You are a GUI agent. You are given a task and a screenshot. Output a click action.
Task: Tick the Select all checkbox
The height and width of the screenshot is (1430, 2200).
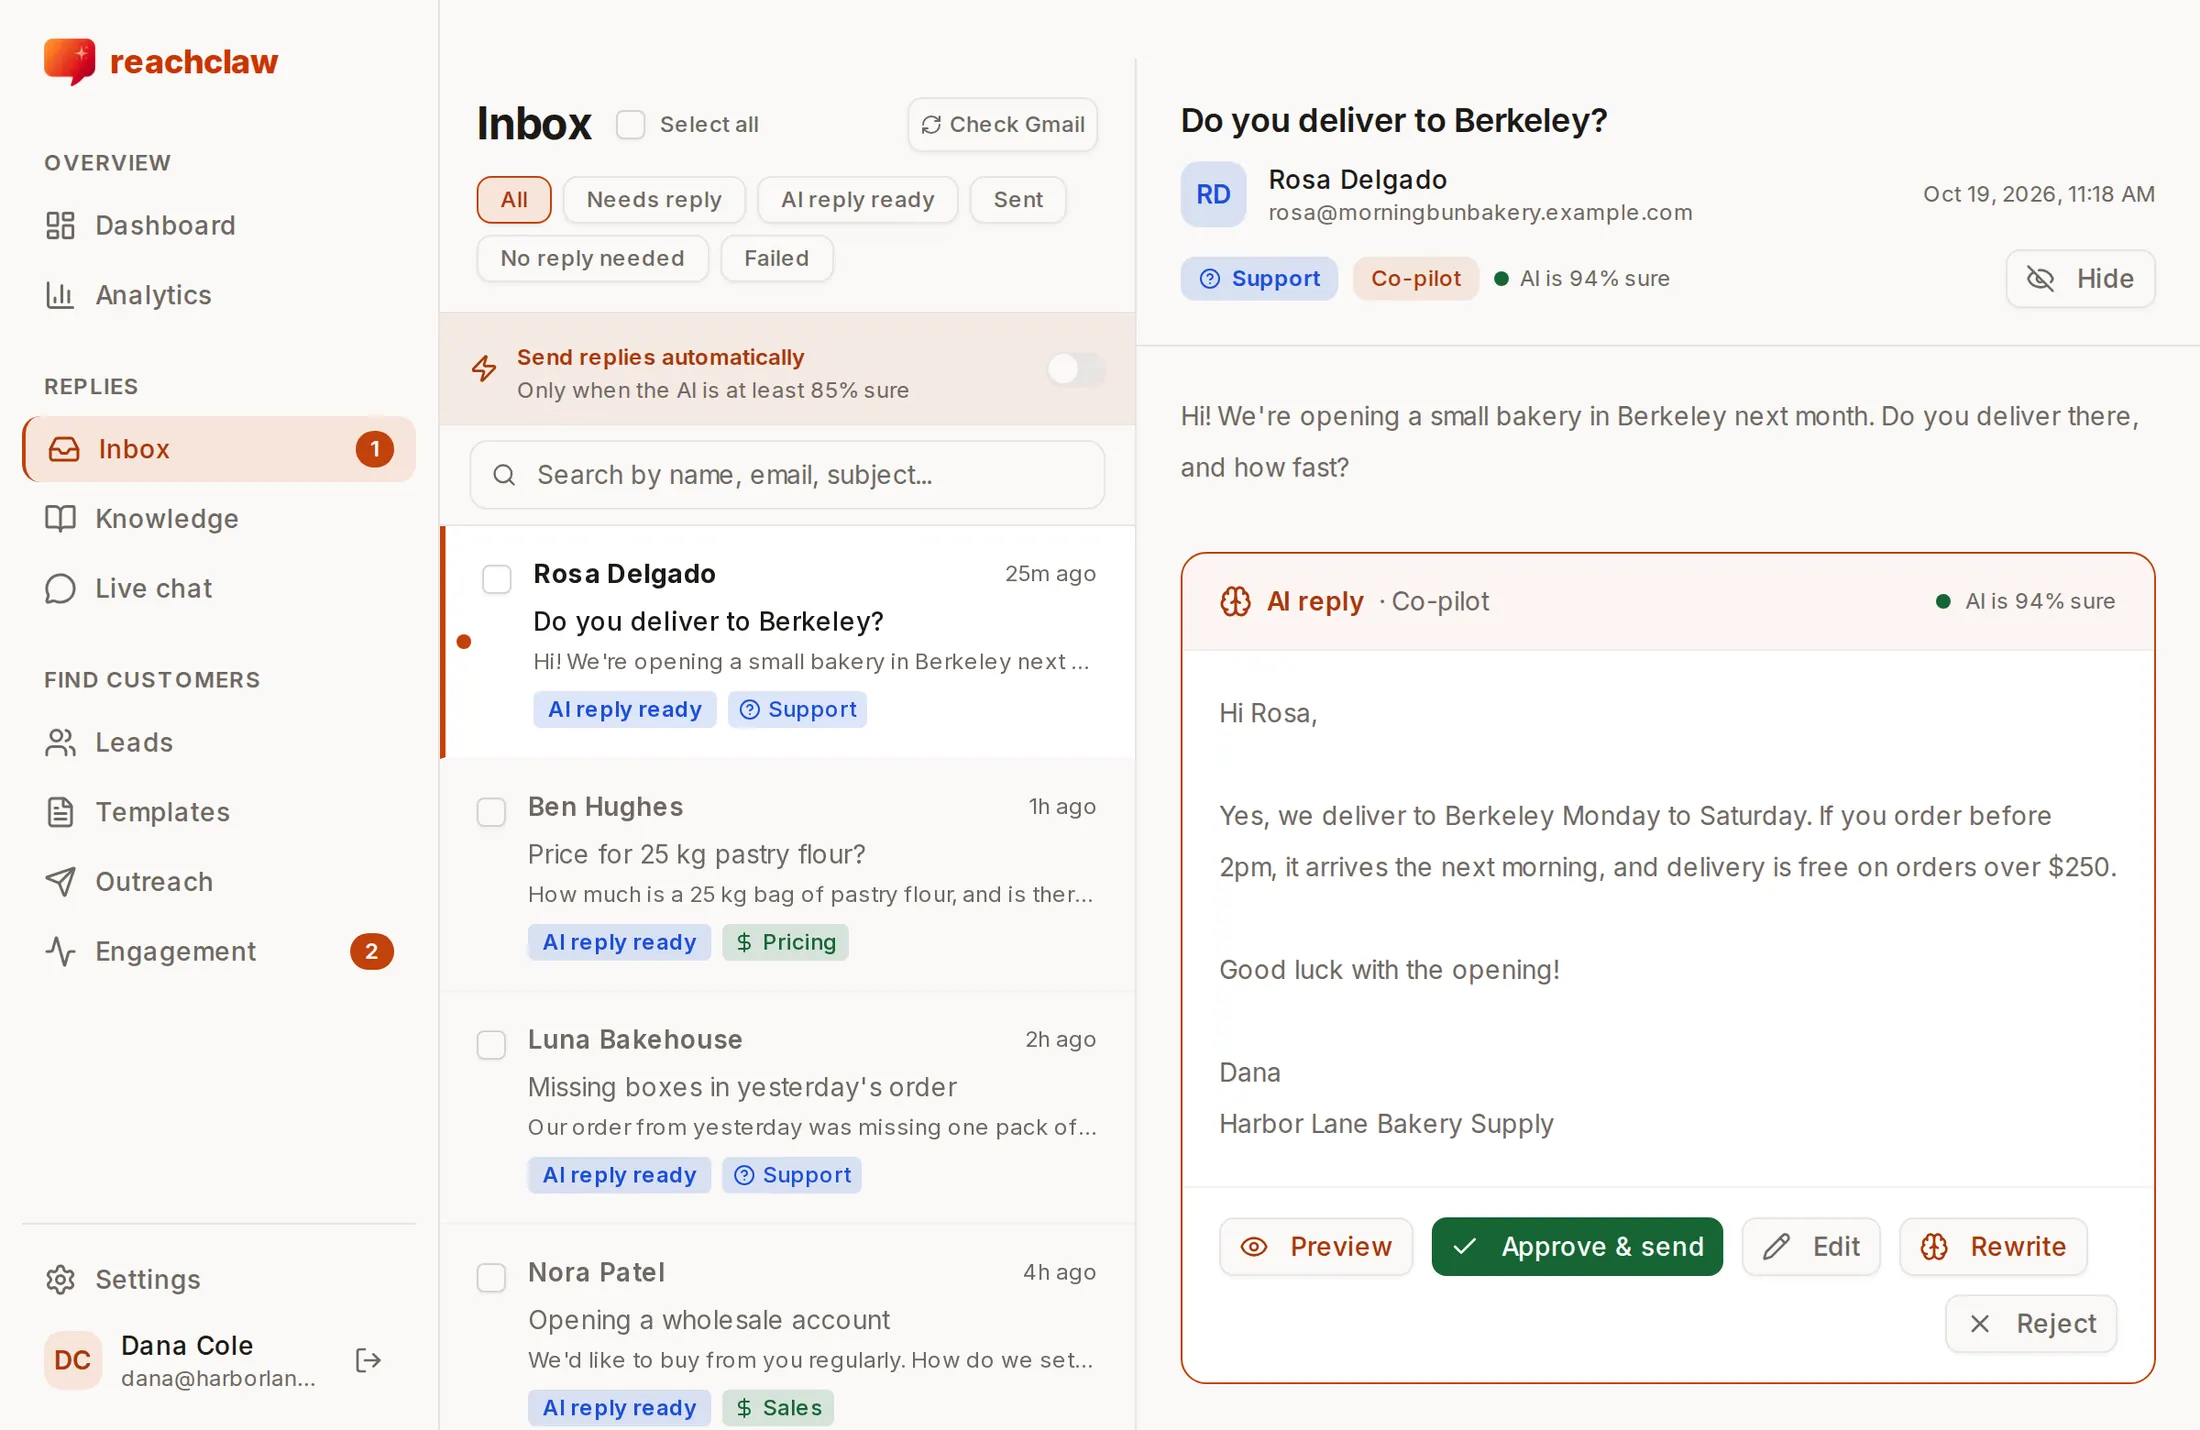click(x=631, y=125)
